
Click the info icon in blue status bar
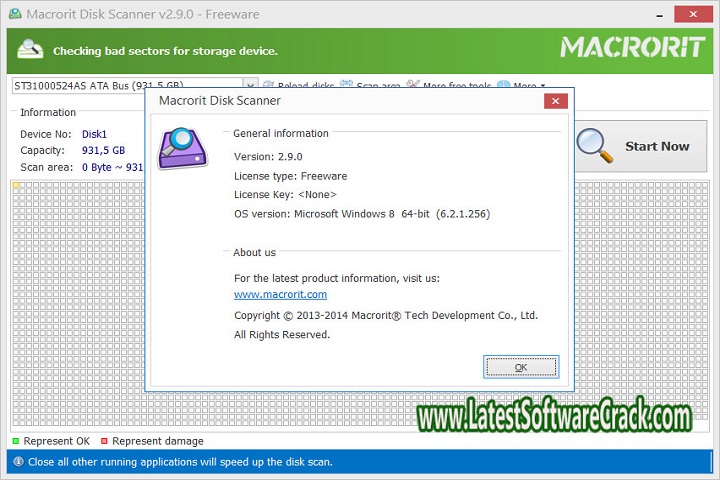tap(18, 461)
